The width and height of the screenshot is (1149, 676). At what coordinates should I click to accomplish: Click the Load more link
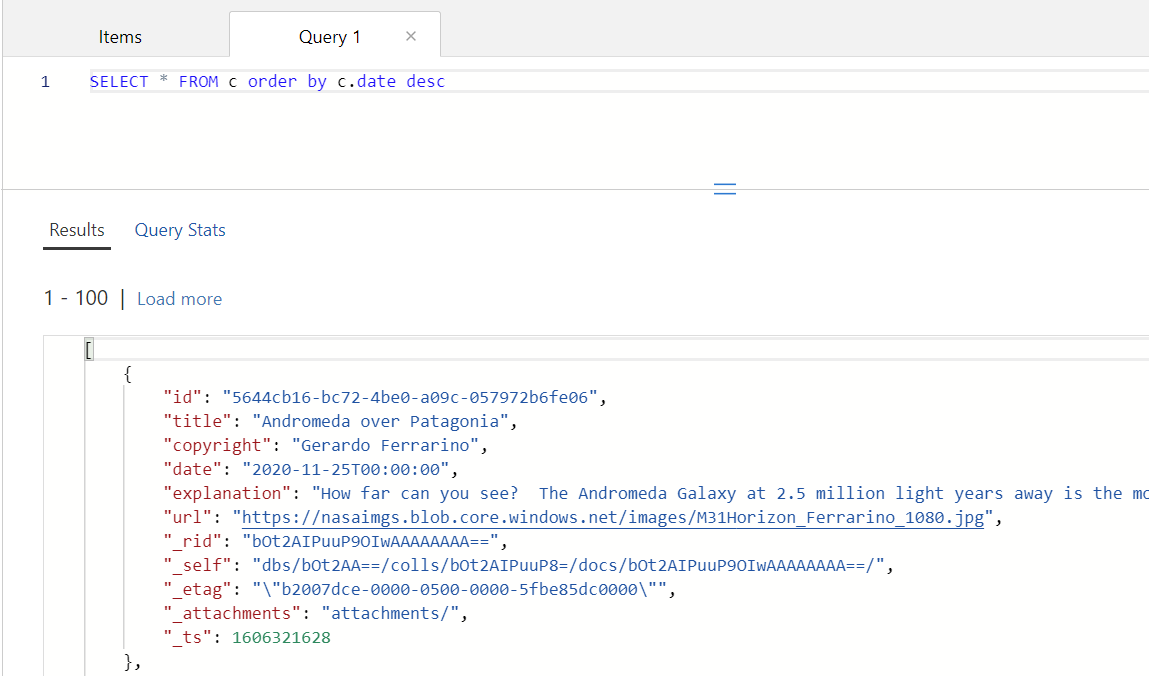tap(180, 299)
